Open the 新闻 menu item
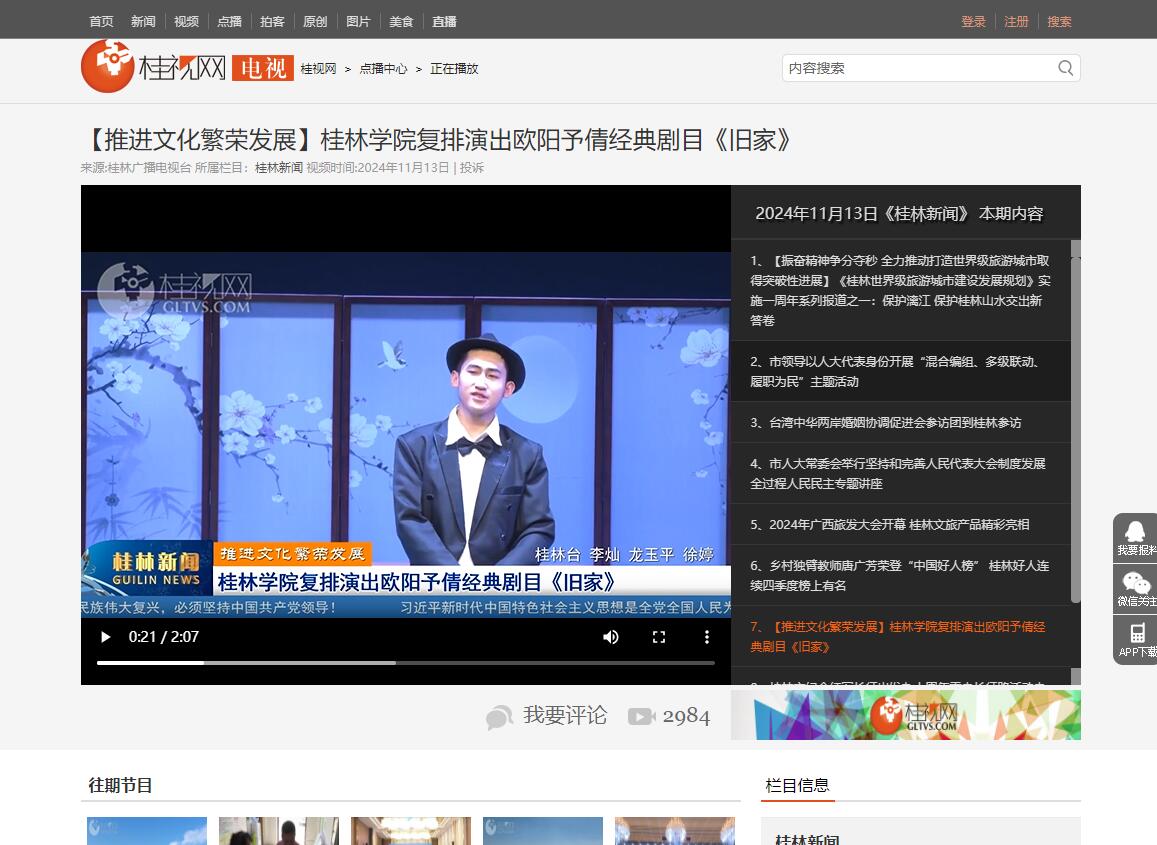This screenshot has width=1157, height=845. 143,21
